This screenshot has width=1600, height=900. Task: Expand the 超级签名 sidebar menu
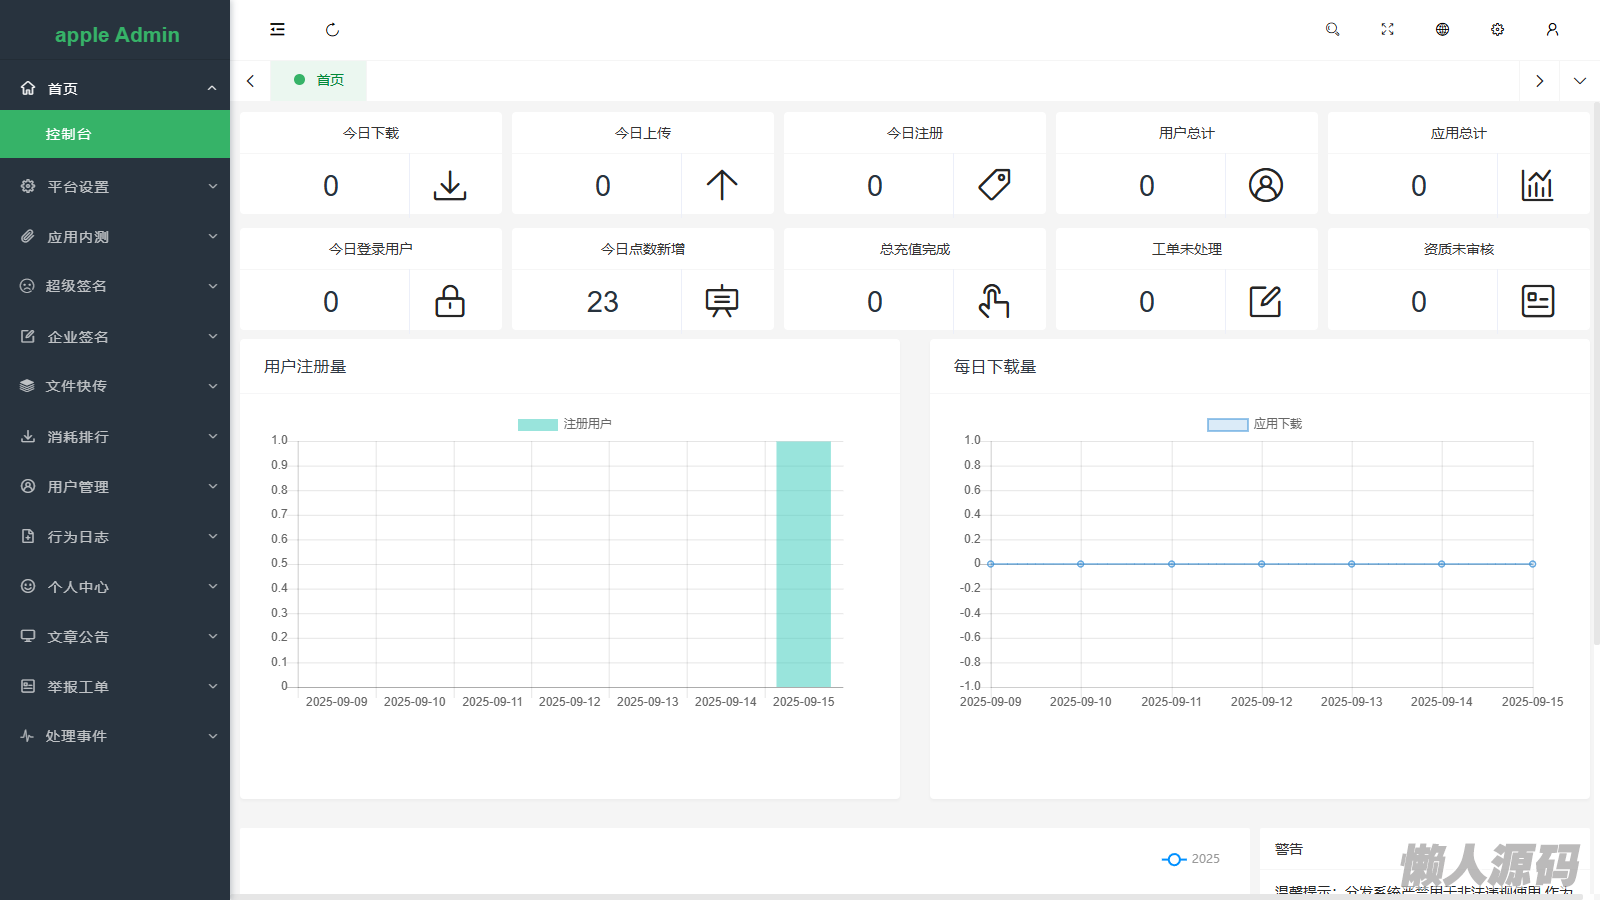coord(115,286)
